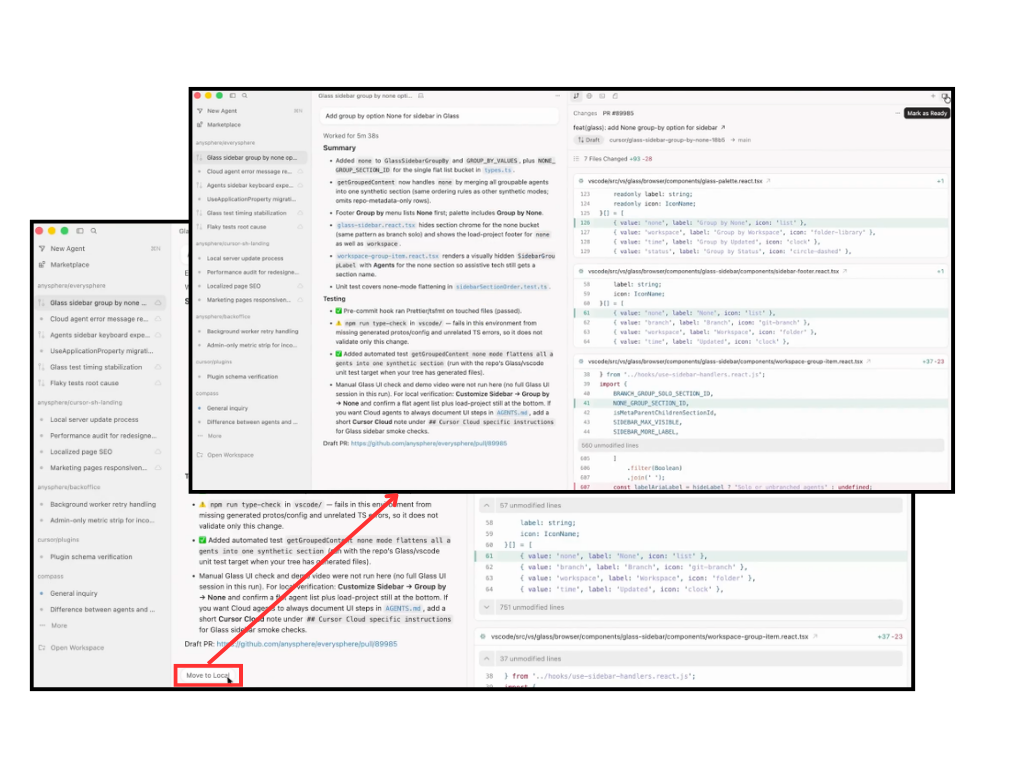Open external link arrow next to feat(glass) PR title
This screenshot has width=1024, height=768.
pos(724,128)
